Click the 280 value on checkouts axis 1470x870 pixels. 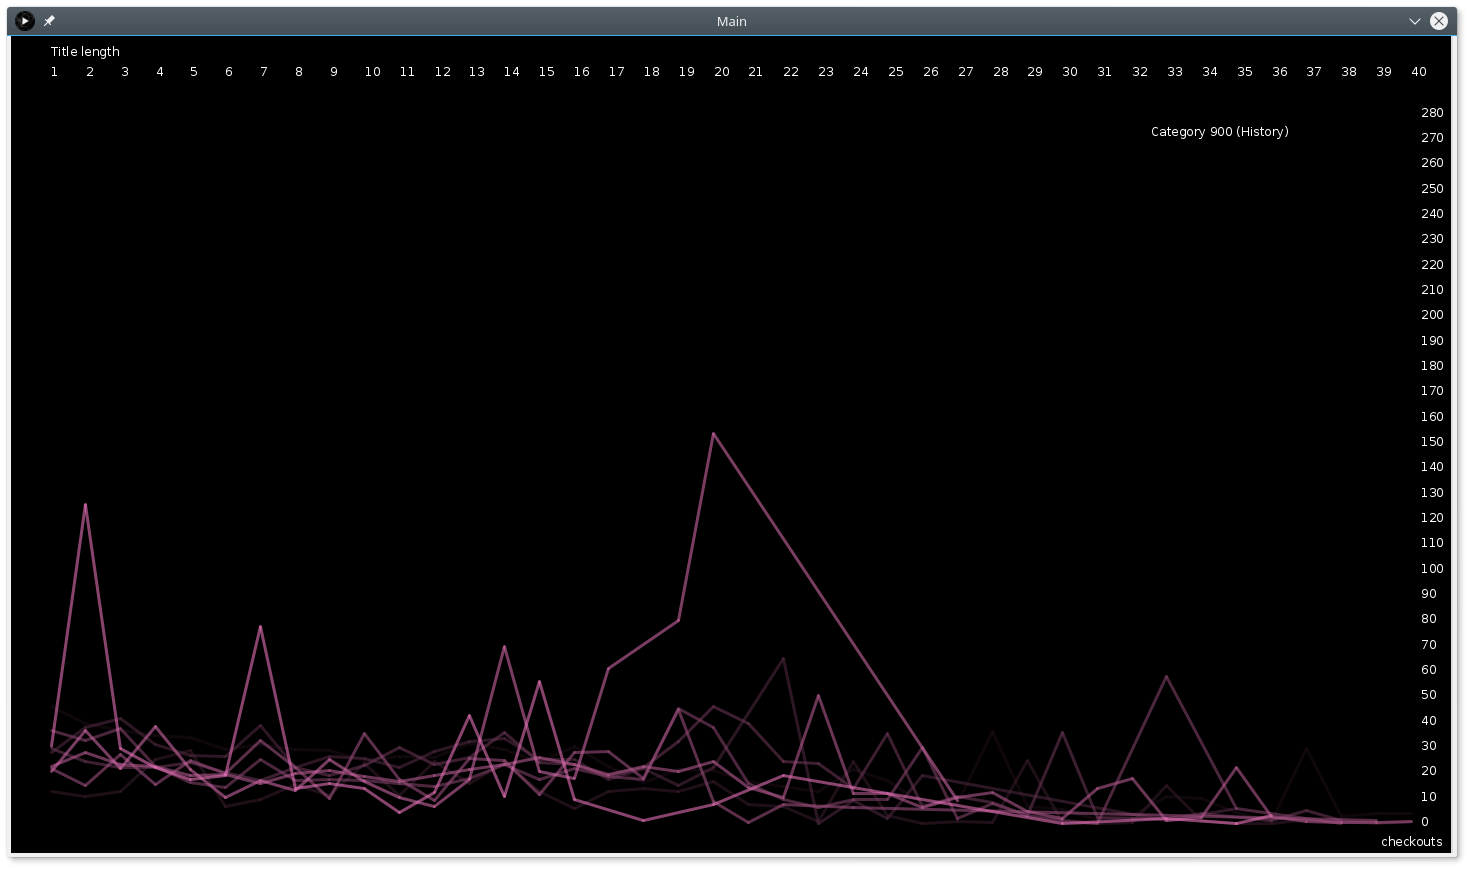tap(1432, 113)
